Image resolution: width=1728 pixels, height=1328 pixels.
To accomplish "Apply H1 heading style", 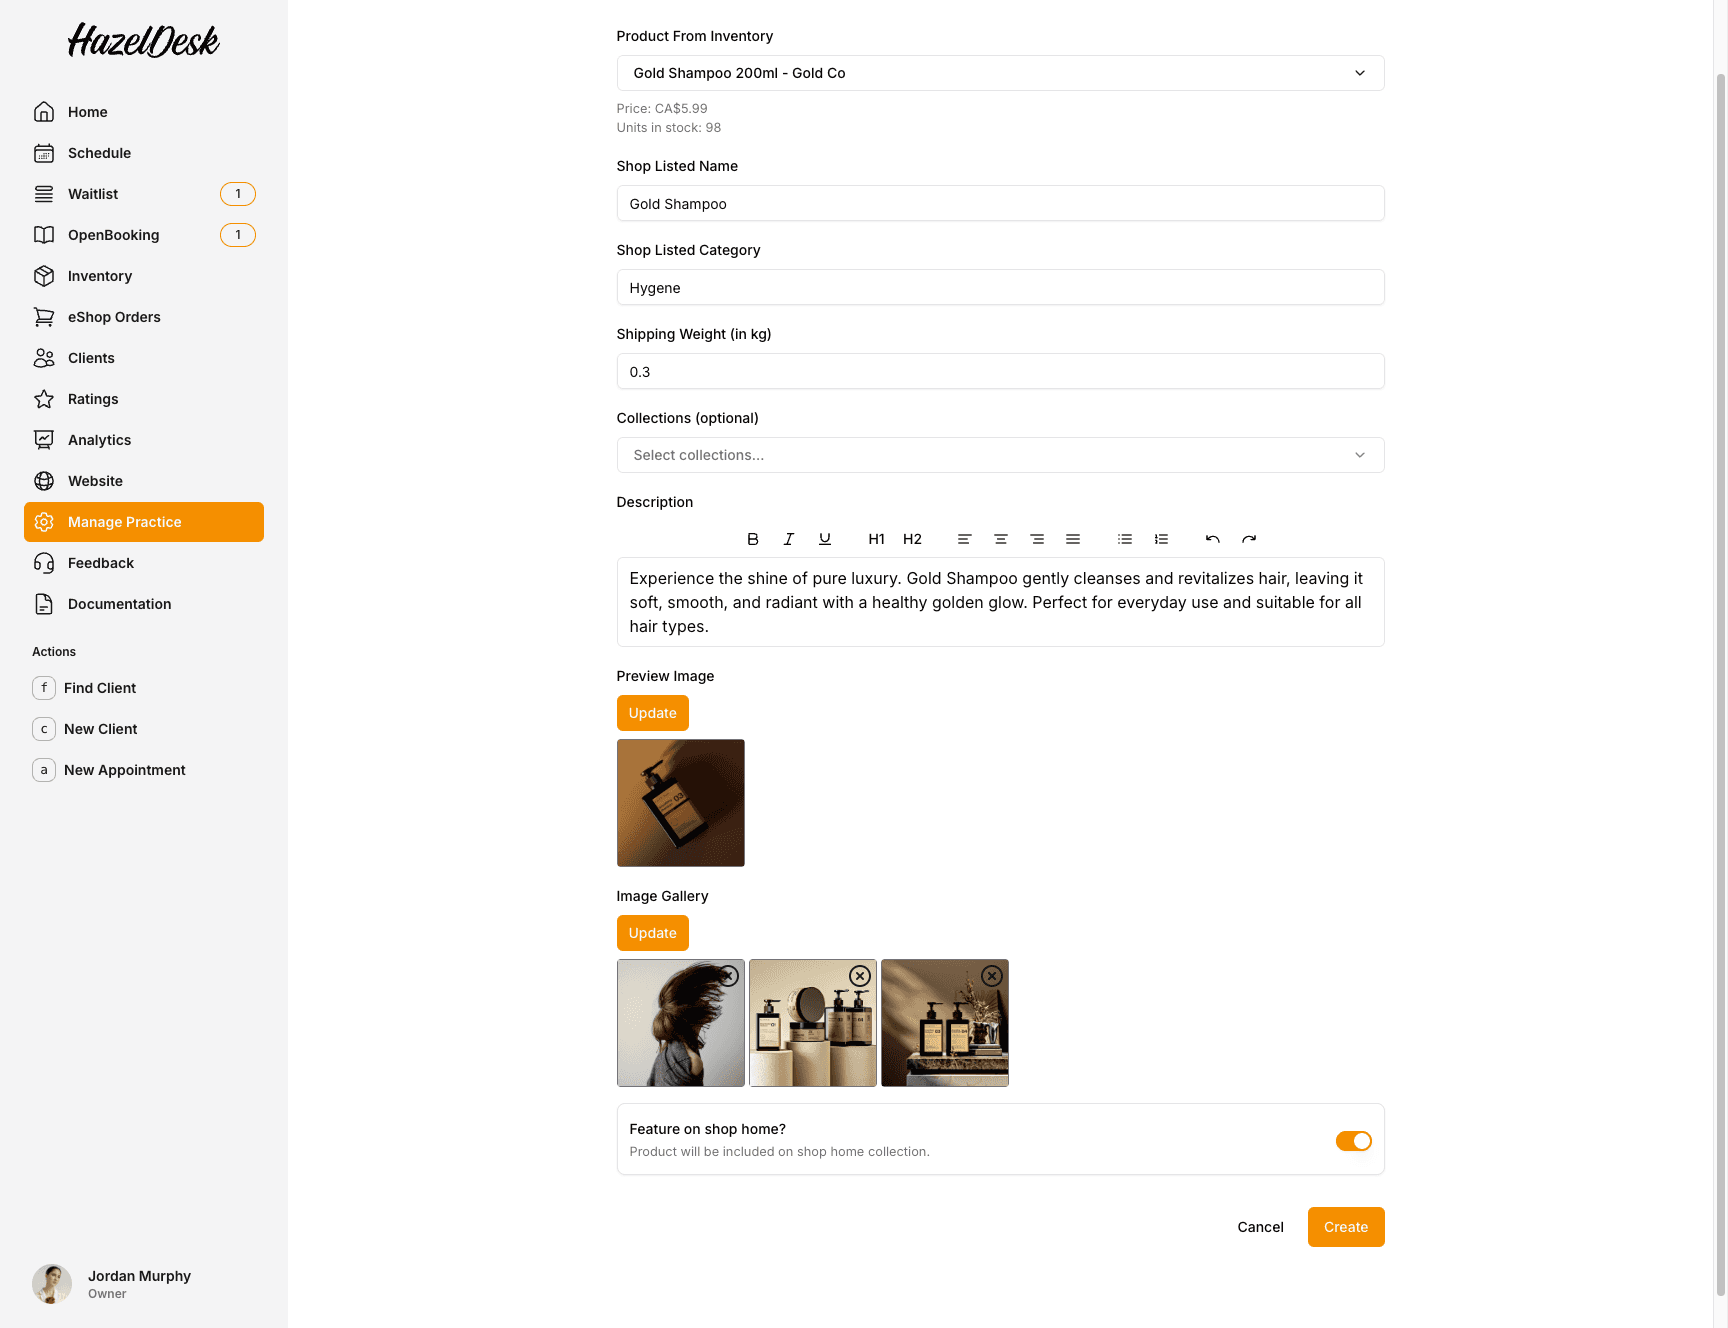I will coord(876,539).
